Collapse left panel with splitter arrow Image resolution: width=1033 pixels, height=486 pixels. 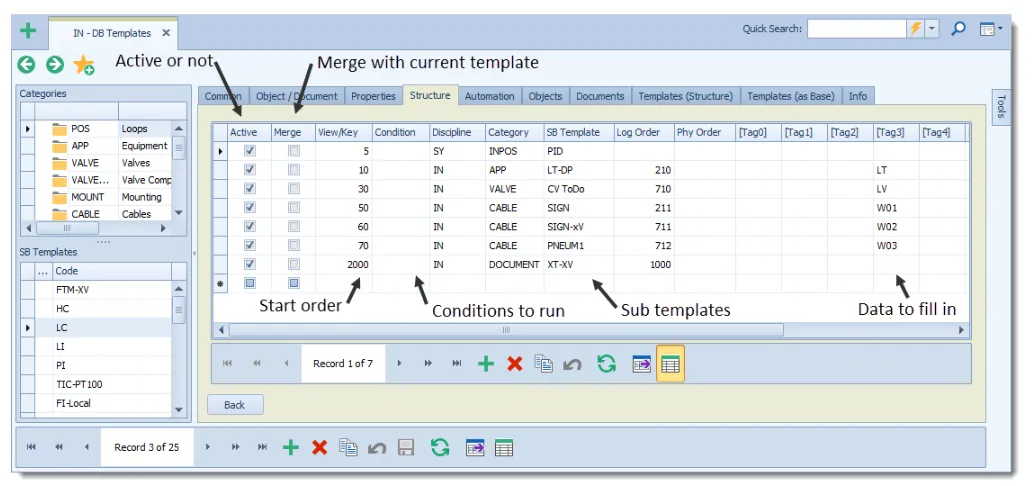(x=193, y=253)
